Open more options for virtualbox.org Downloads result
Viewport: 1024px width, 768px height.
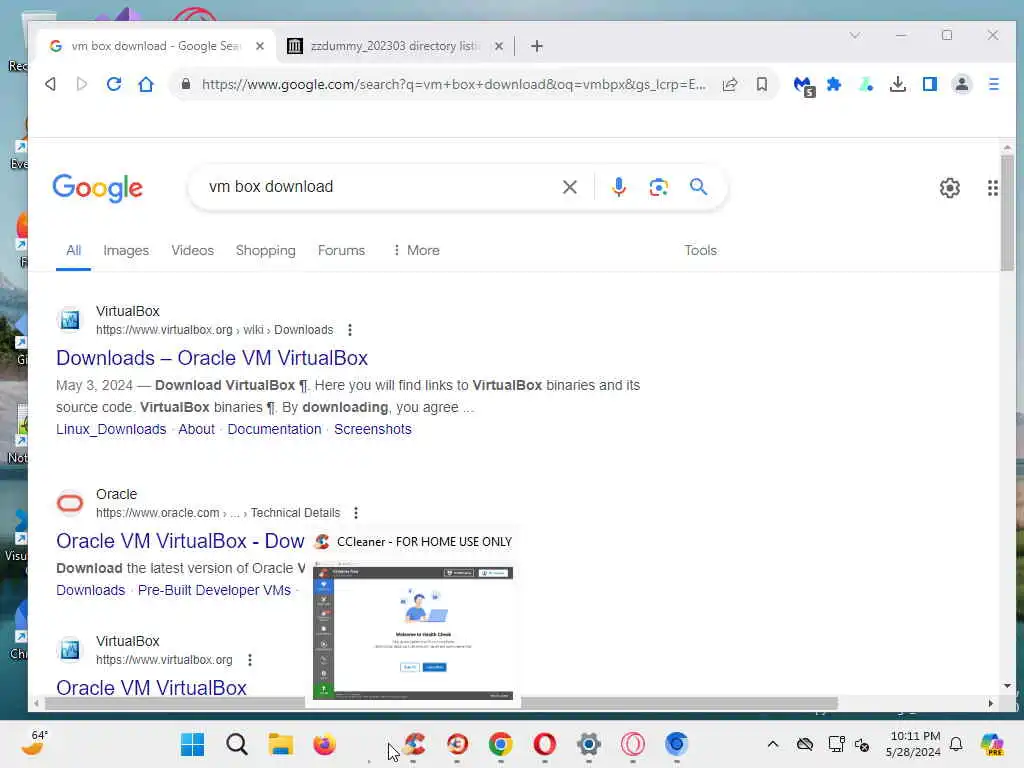coord(350,330)
